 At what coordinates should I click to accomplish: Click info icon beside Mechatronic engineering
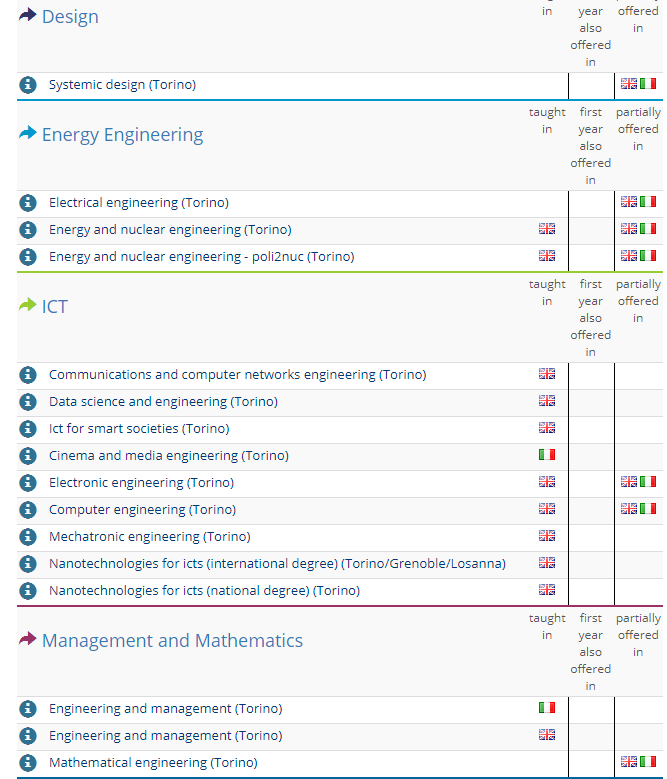(x=28, y=537)
